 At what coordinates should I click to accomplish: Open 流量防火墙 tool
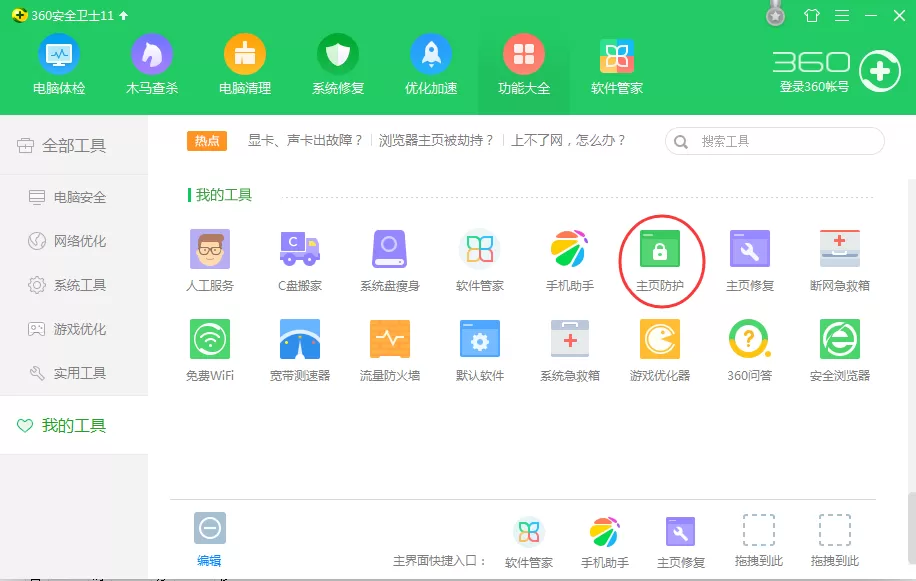(x=390, y=350)
